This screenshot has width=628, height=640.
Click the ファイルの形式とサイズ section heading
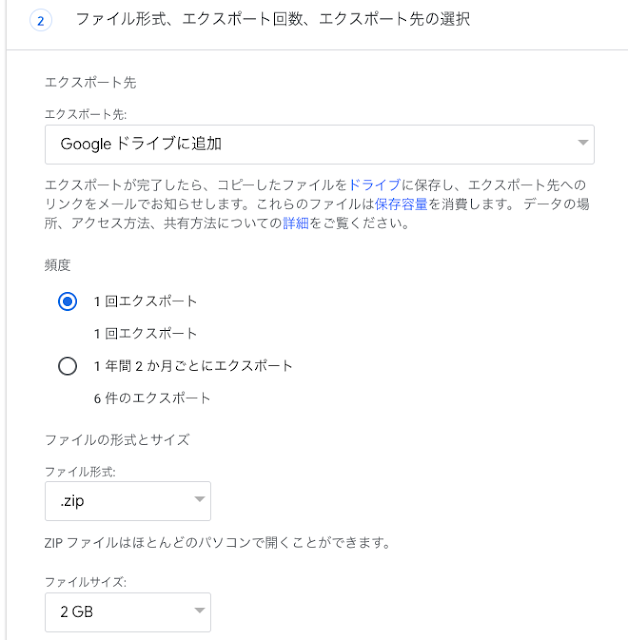(117, 439)
